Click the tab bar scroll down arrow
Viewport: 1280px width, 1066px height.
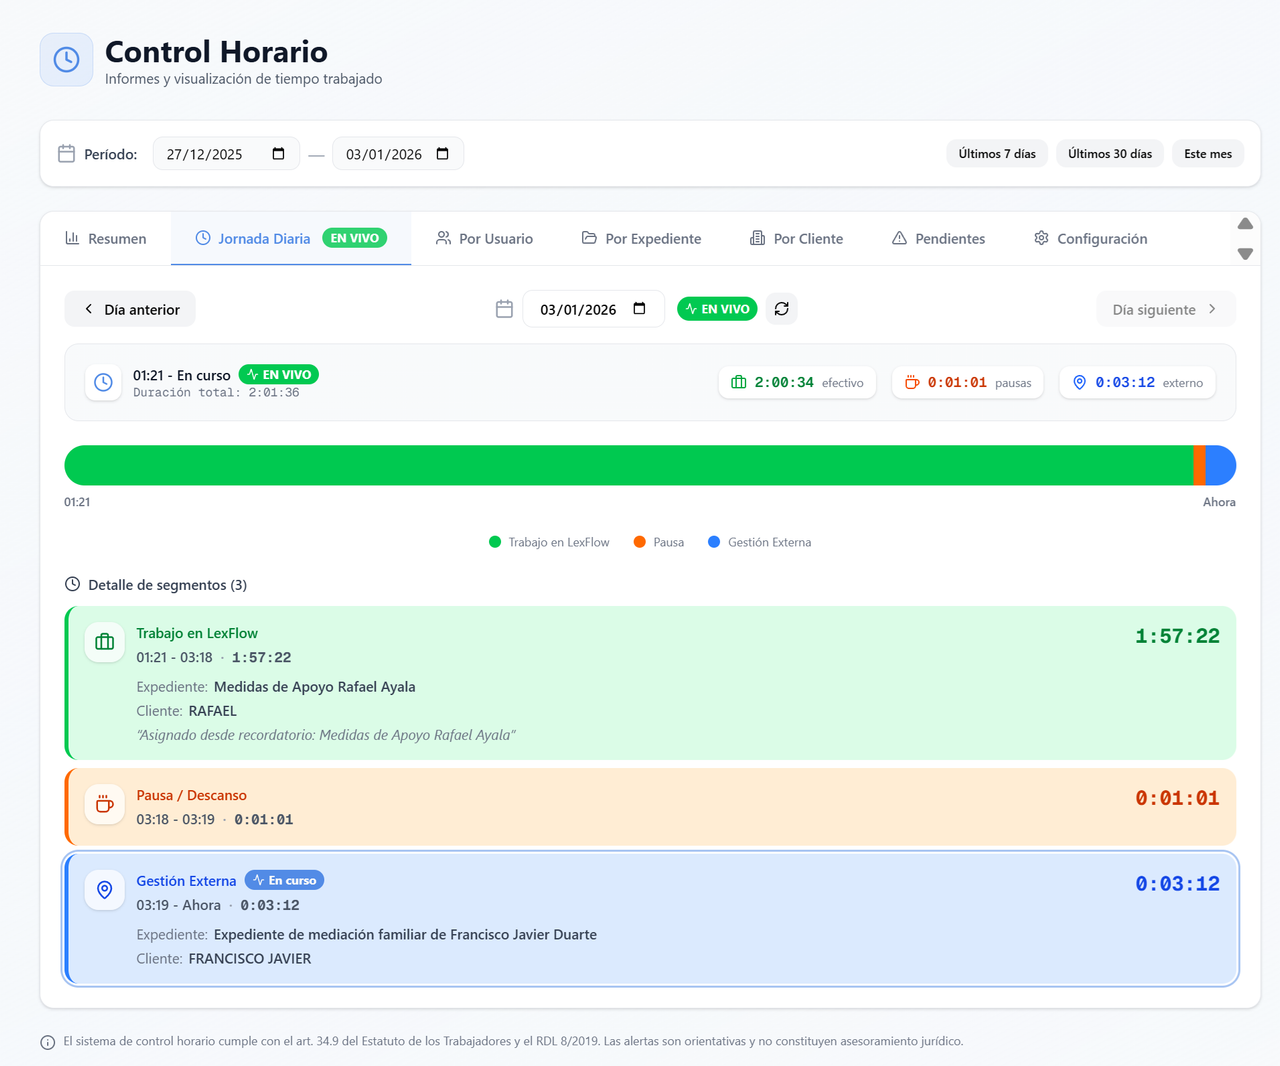[1245, 254]
